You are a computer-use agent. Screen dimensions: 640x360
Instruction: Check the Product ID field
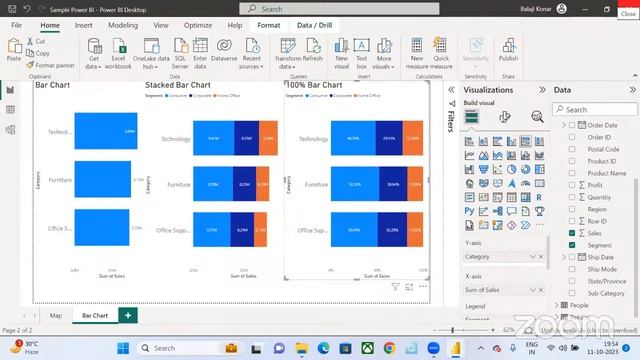tap(572, 161)
